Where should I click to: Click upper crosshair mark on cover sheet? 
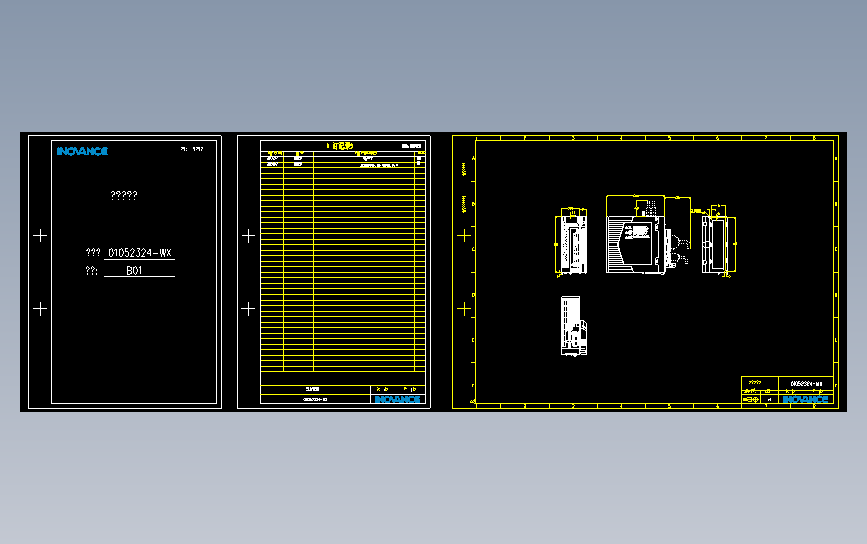[x=40, y=236]
